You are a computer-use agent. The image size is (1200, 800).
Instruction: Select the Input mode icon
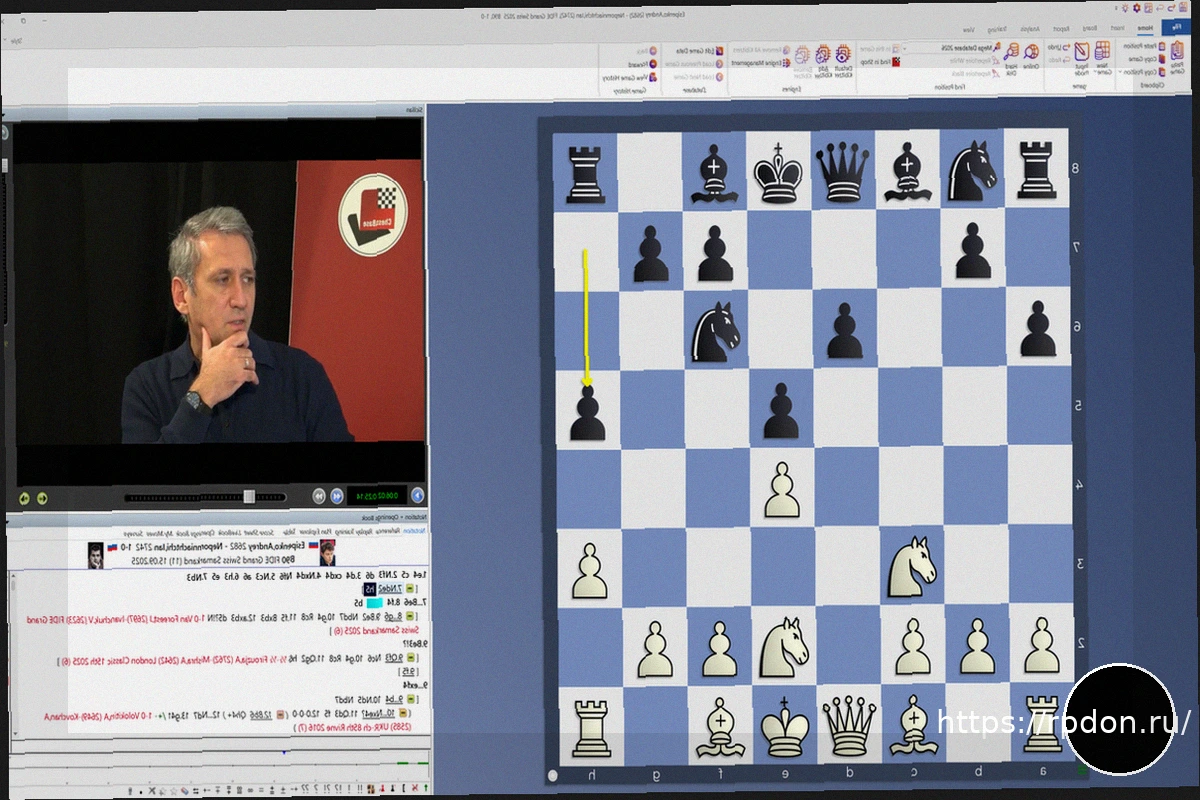click(1079, 54)
